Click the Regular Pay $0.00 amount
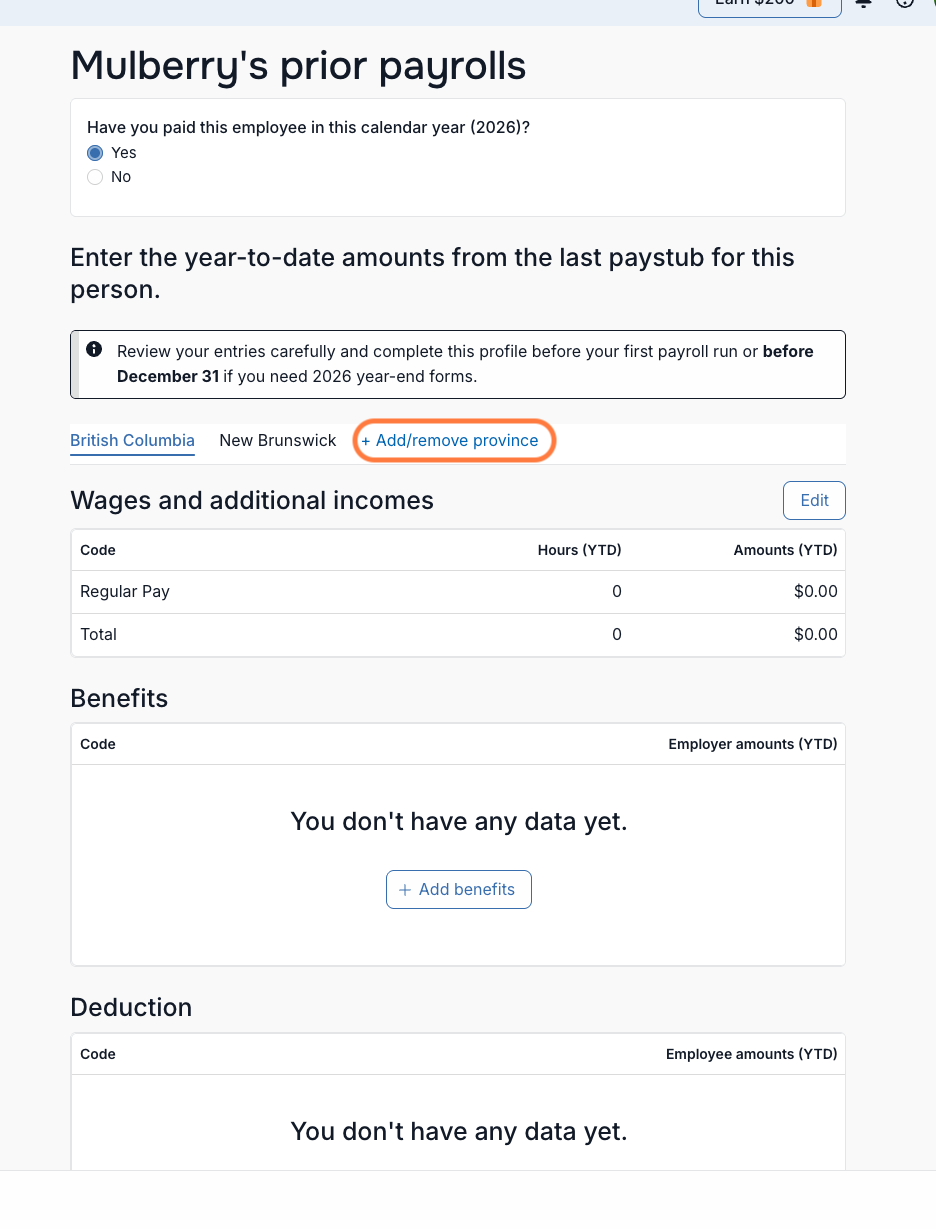The height and width of the screenshot is (1229, 936). pyautogui.click(x=816, y=592)
